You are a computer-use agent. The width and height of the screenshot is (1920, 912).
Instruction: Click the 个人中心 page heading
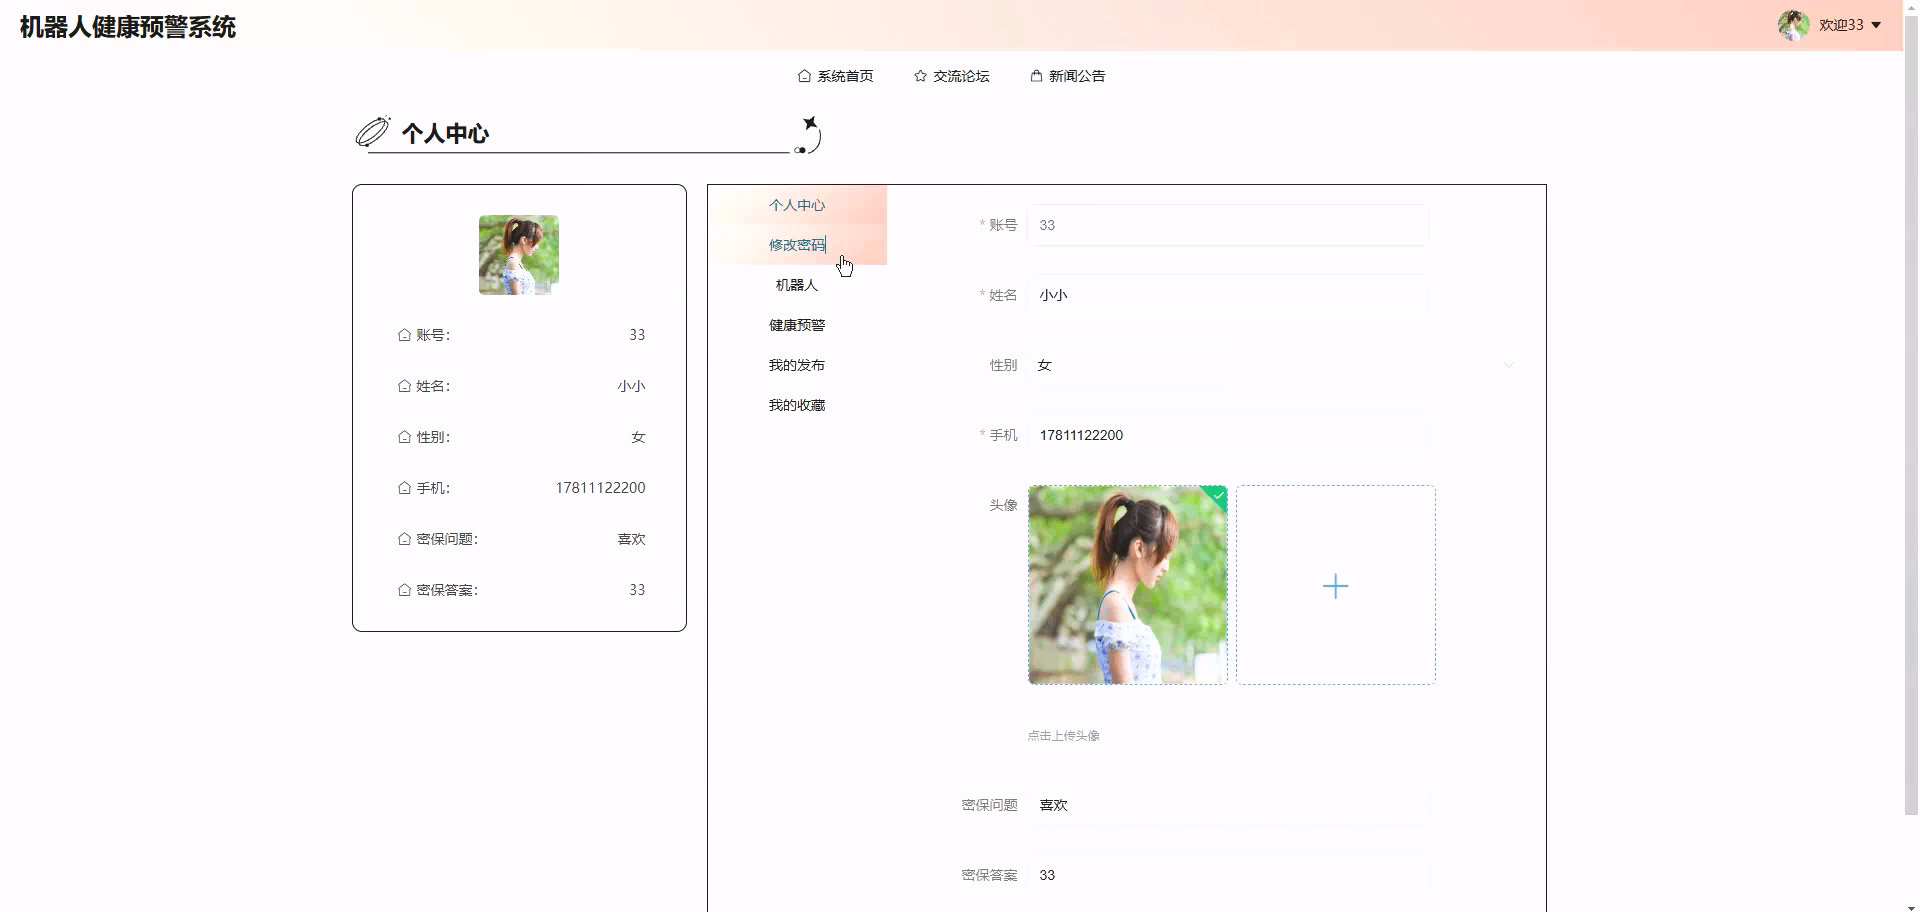pyautogui.click(x=445, y=134)
